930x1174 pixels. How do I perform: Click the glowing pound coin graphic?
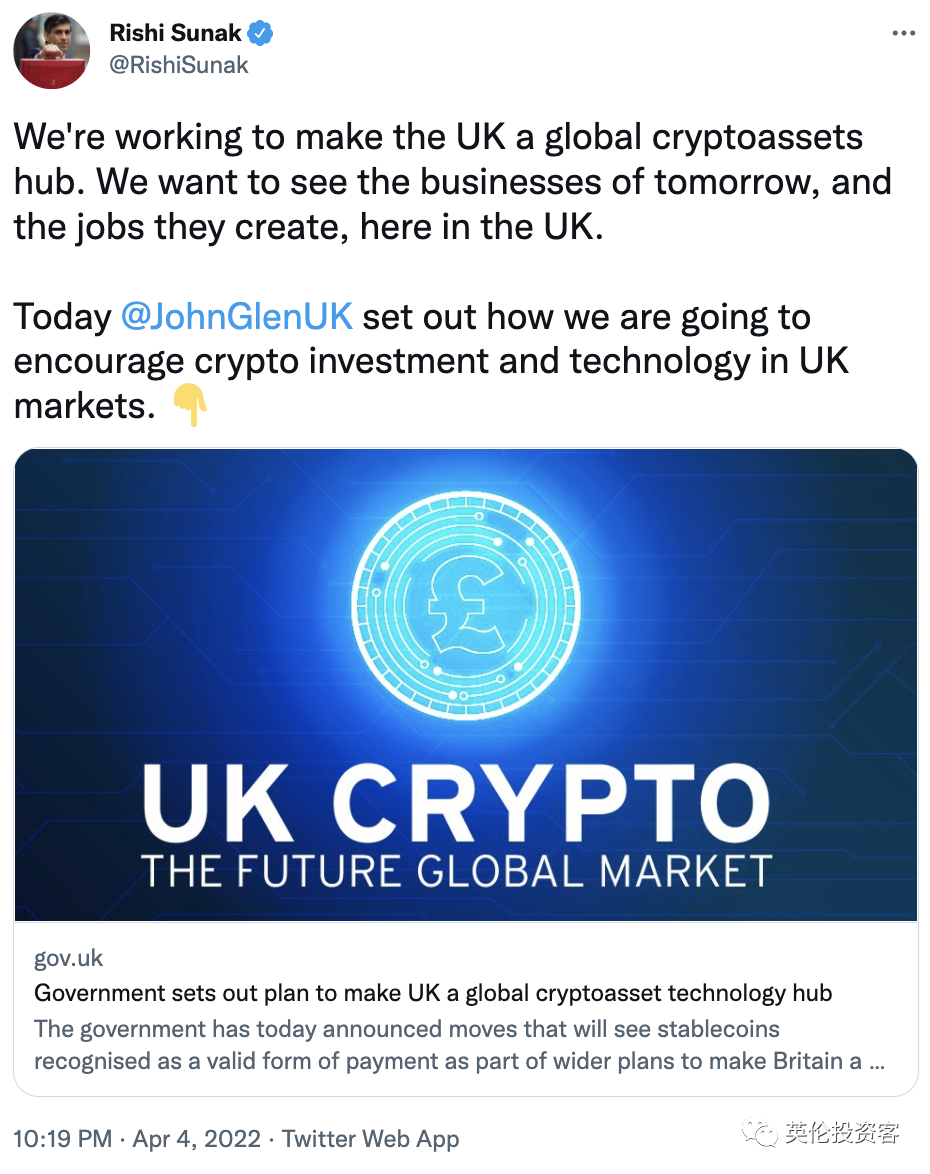tap(465, 606)
